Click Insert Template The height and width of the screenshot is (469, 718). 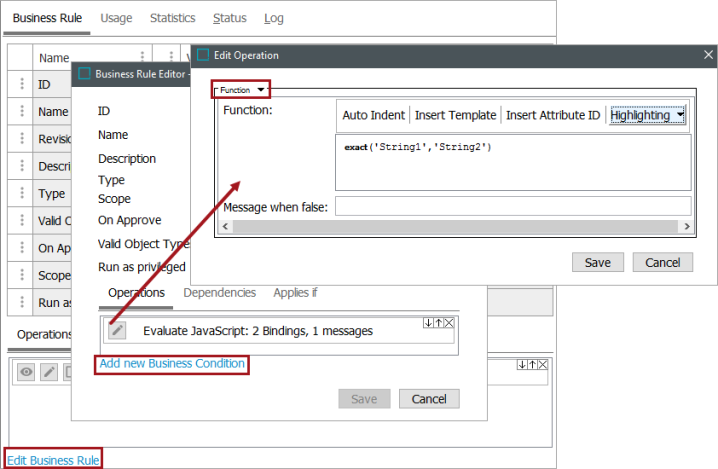pos(456,115)
